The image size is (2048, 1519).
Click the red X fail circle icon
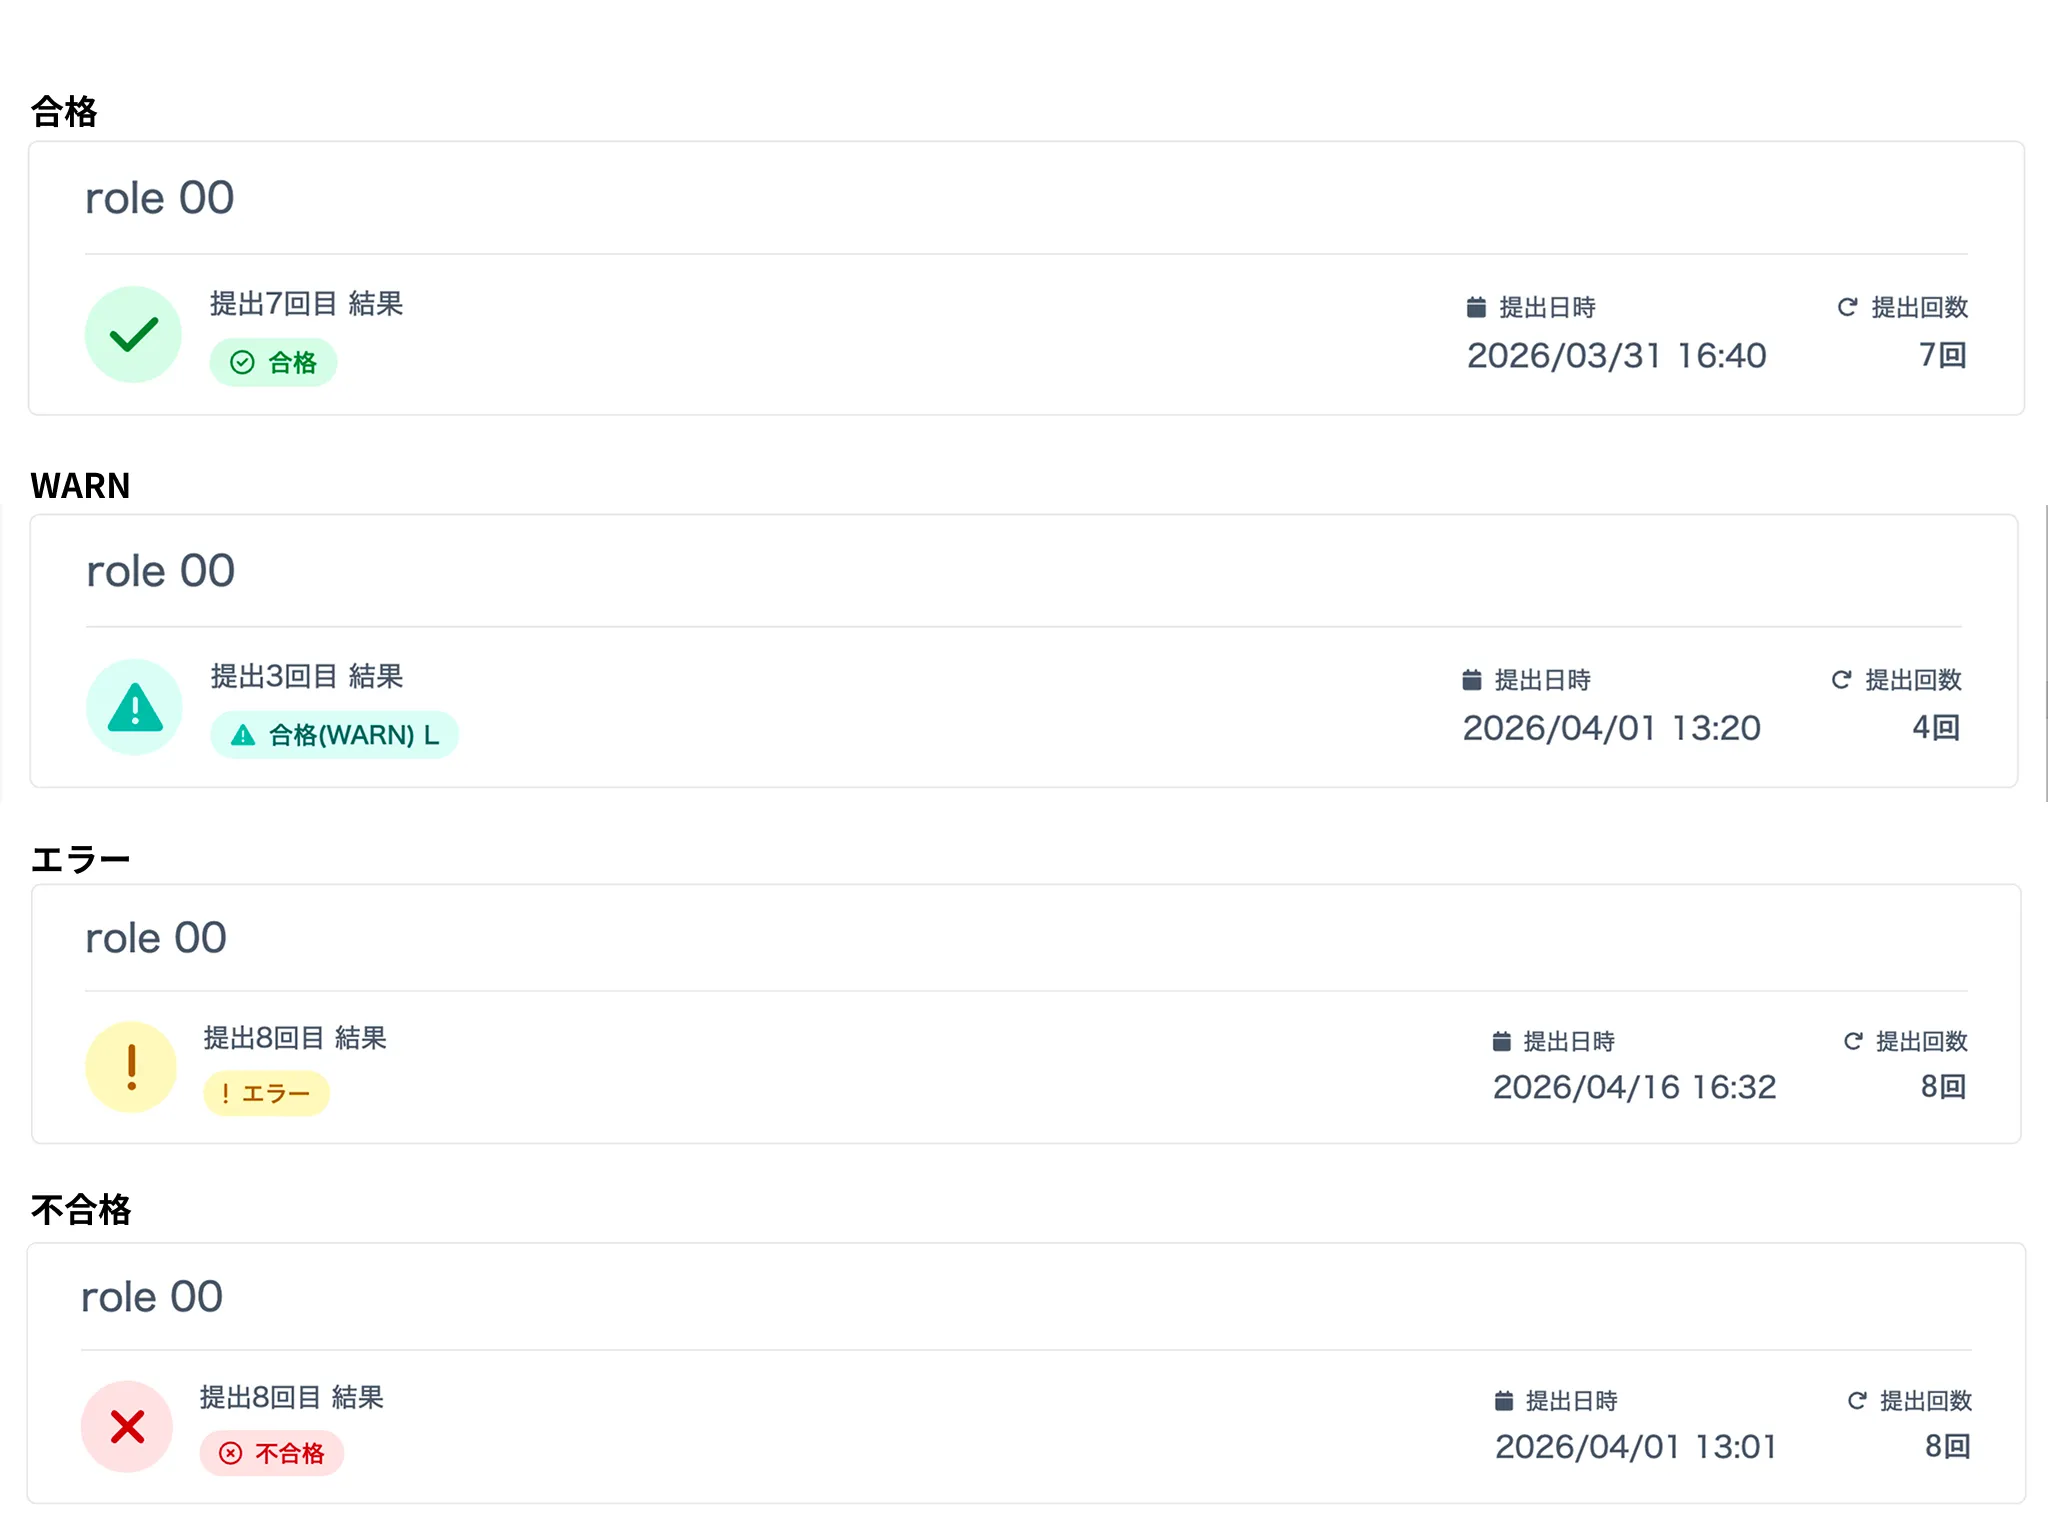click(x=127, y=1427)
